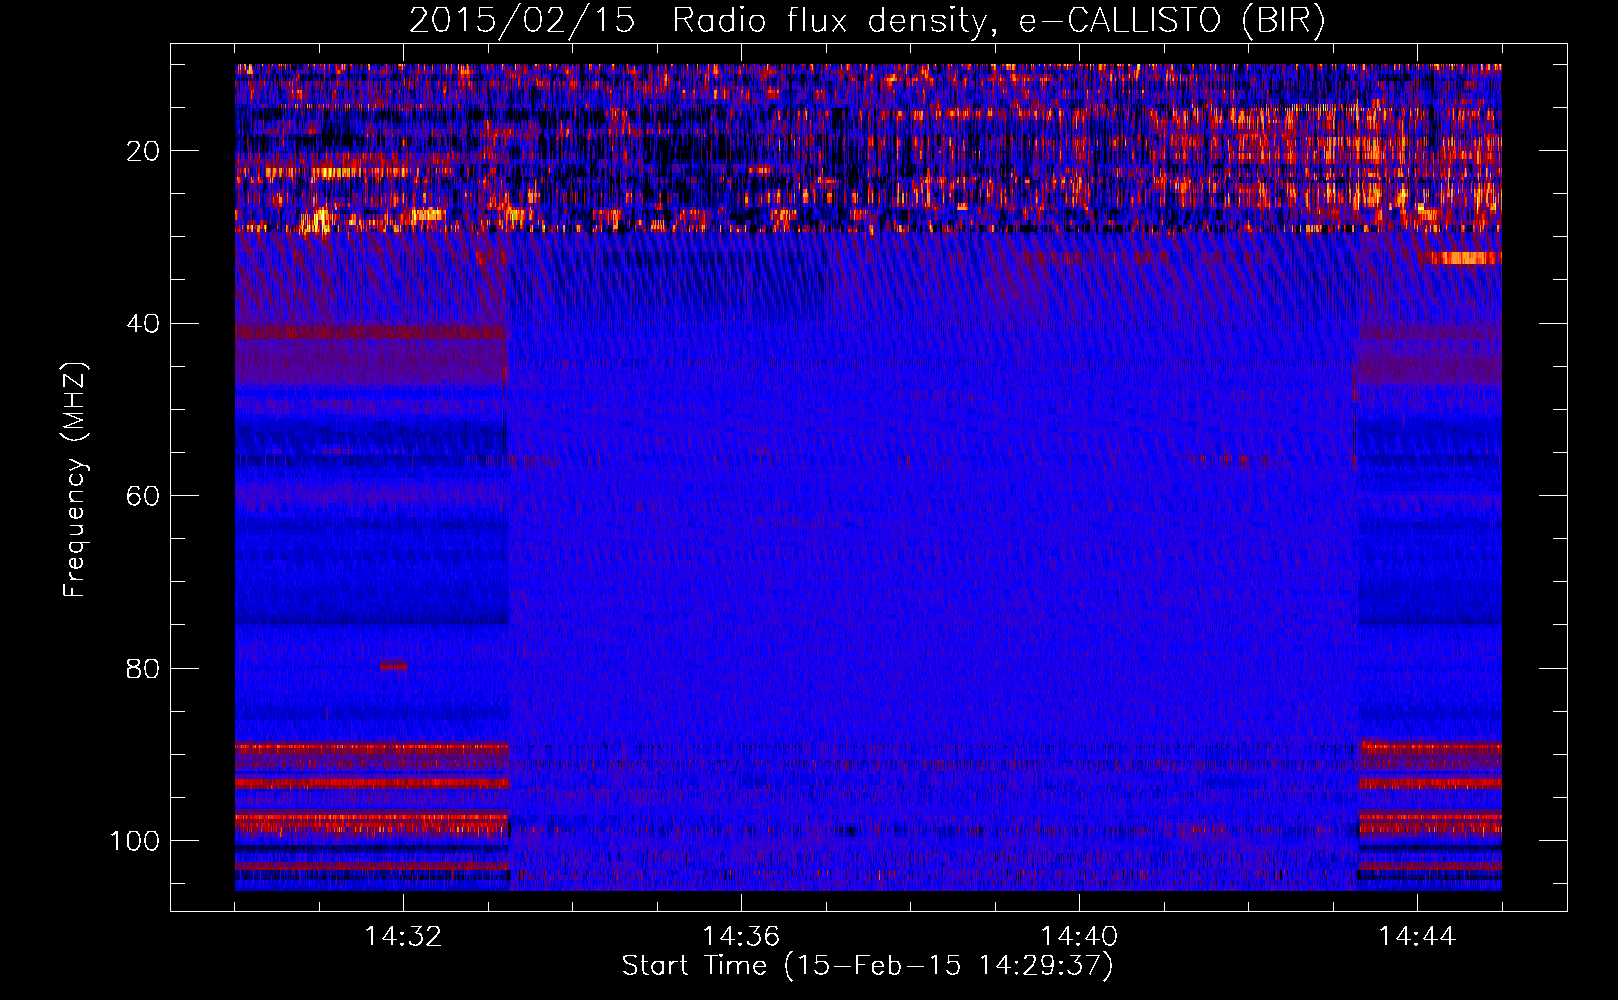
Task: Click the y-axis label 'Frequency (MHZ)'
Action: (75, 480)
